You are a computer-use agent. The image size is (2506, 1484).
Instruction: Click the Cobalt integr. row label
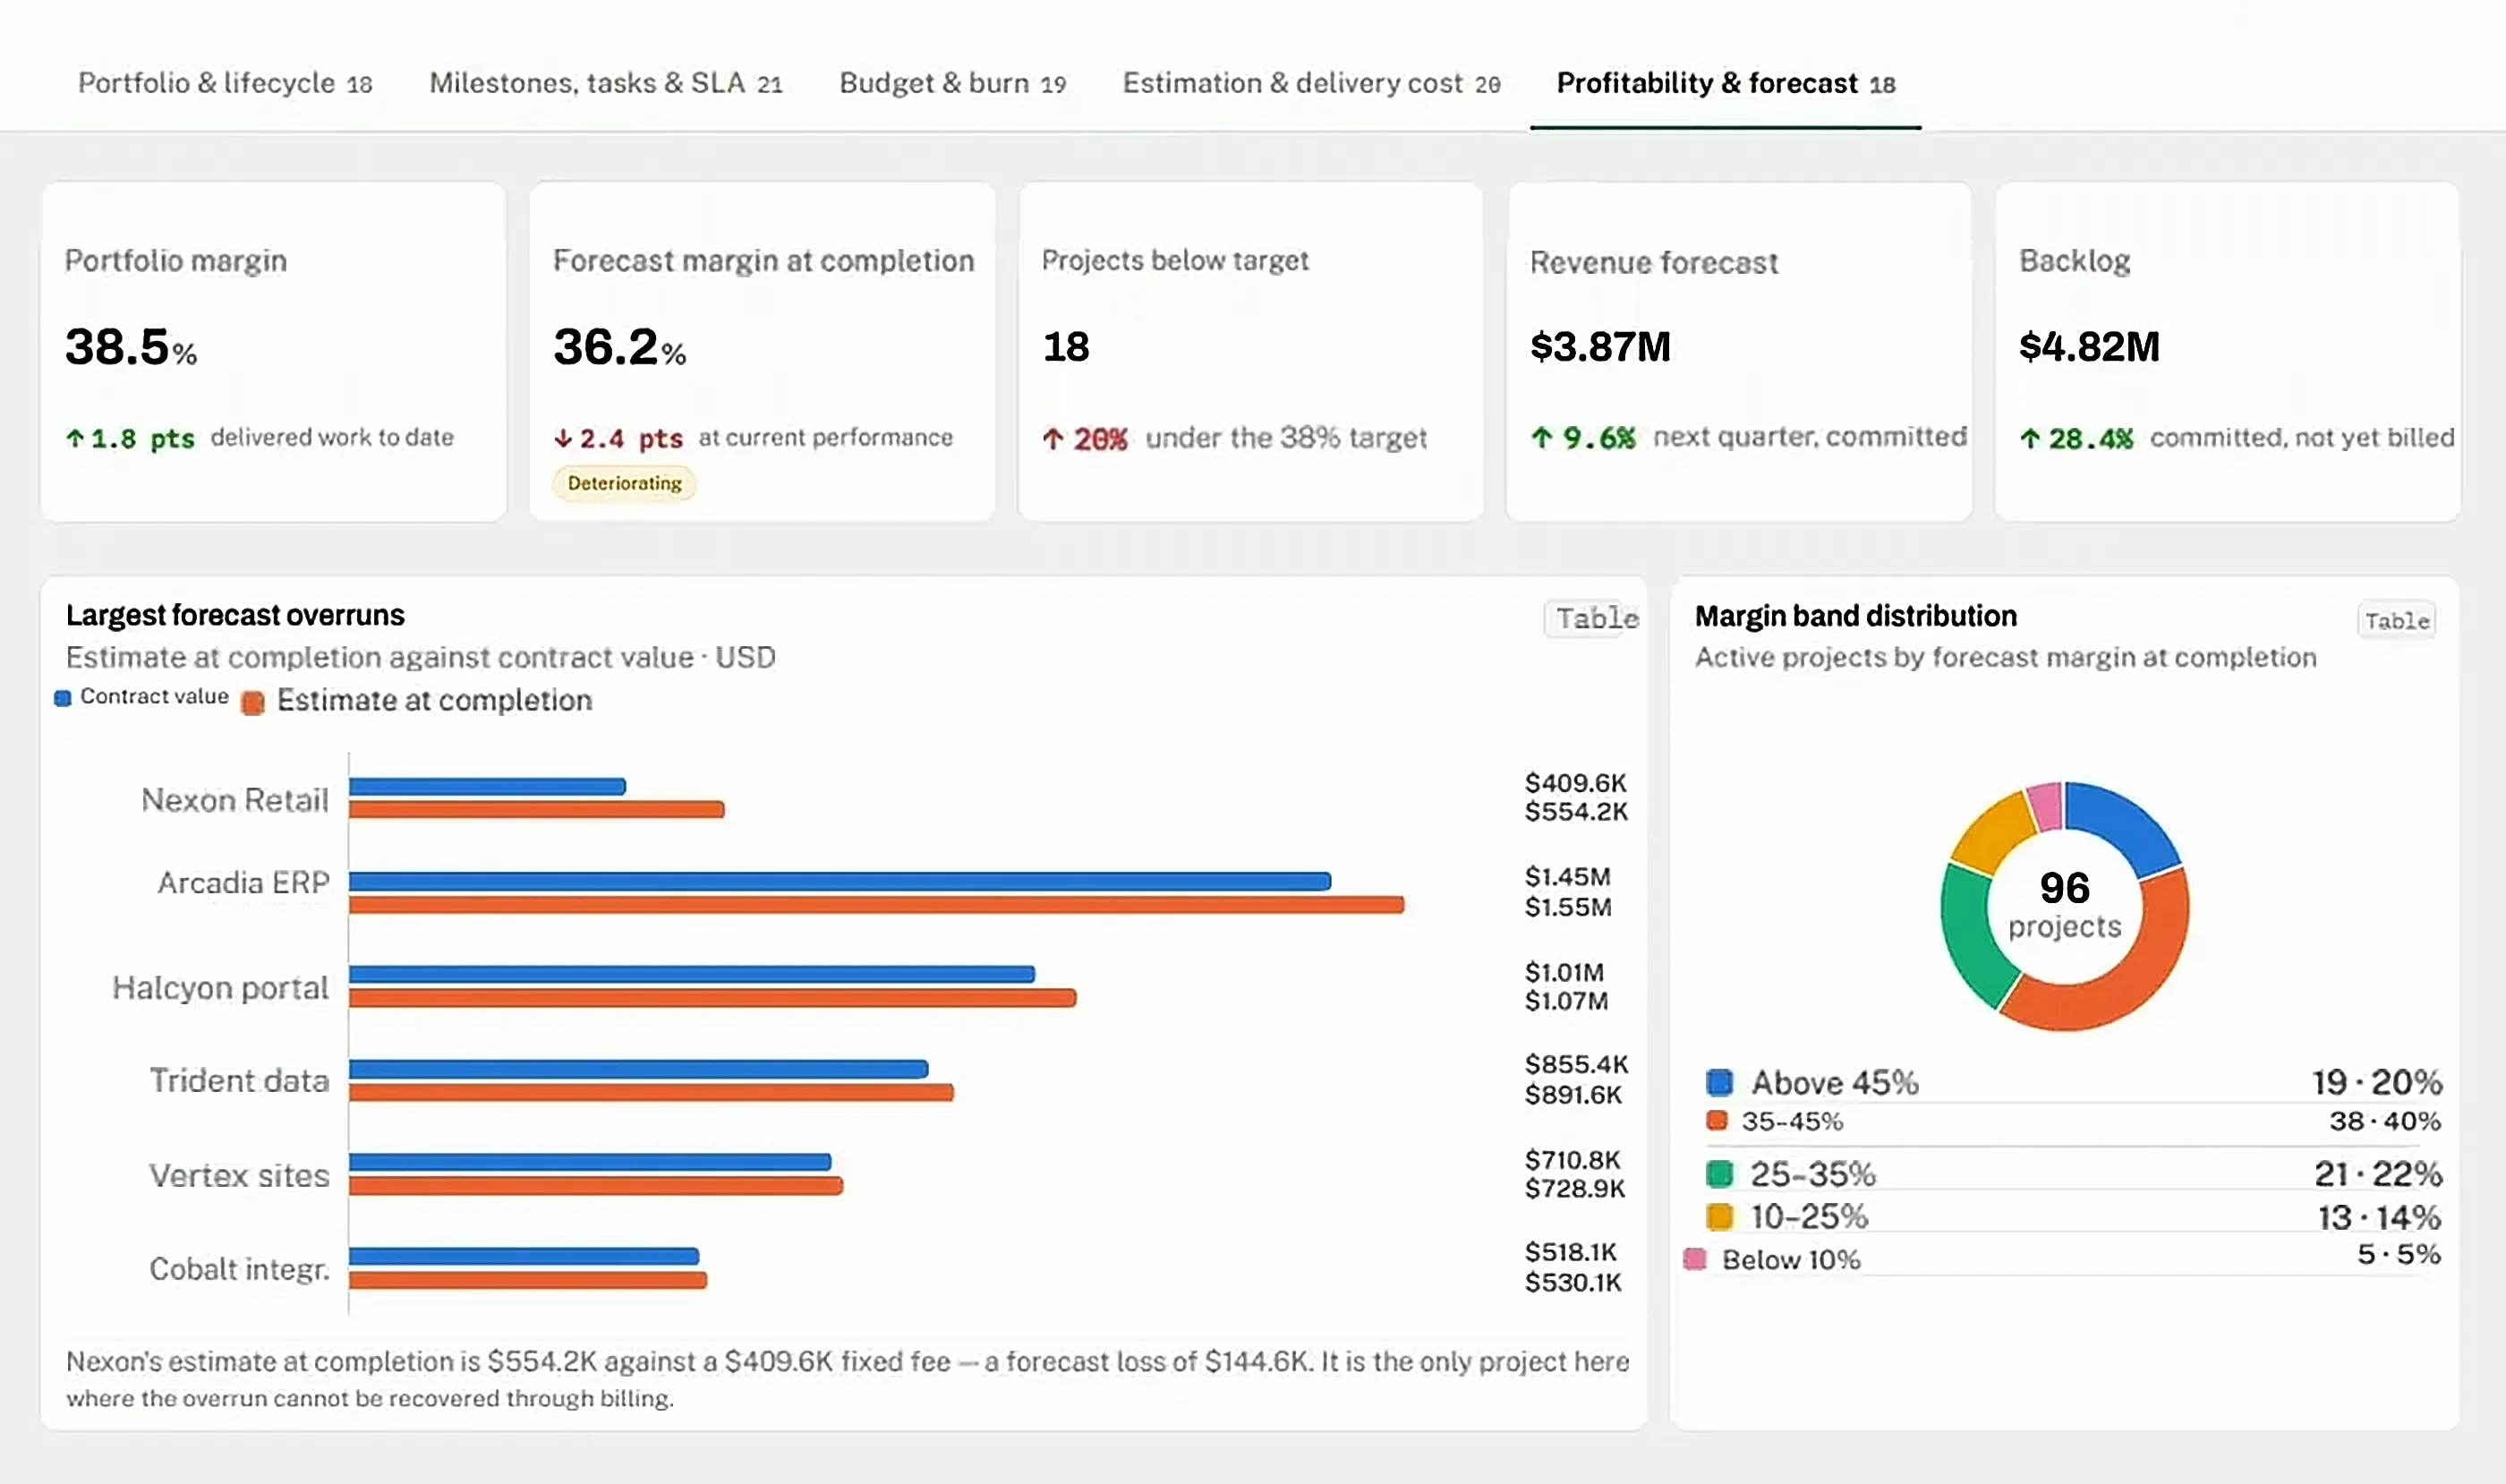pos(239,1269)
